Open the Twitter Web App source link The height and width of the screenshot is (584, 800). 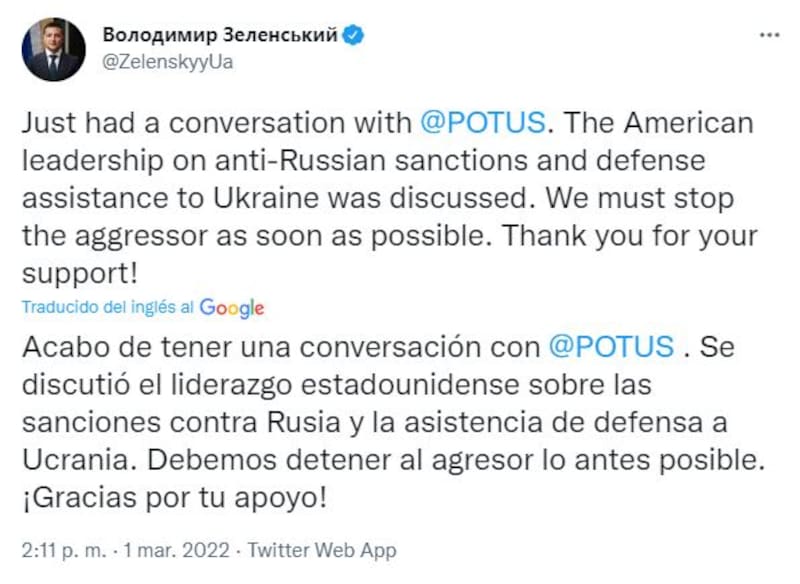[x=321, y=550]
